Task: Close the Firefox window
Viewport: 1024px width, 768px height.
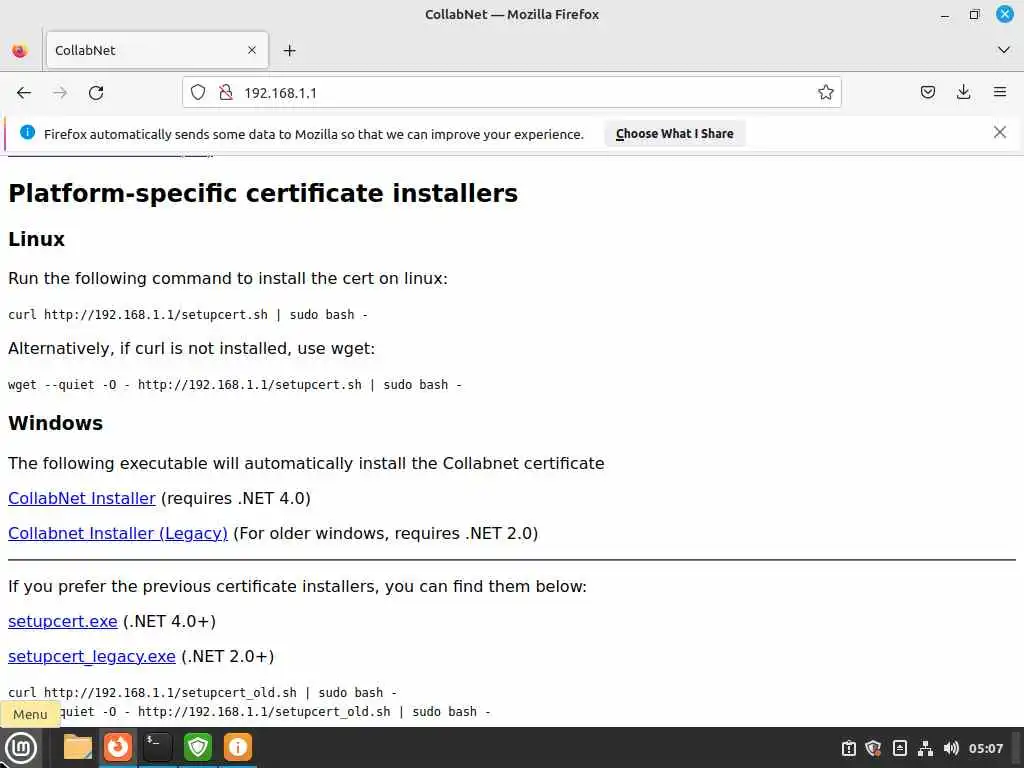Action: (1004, 14)
